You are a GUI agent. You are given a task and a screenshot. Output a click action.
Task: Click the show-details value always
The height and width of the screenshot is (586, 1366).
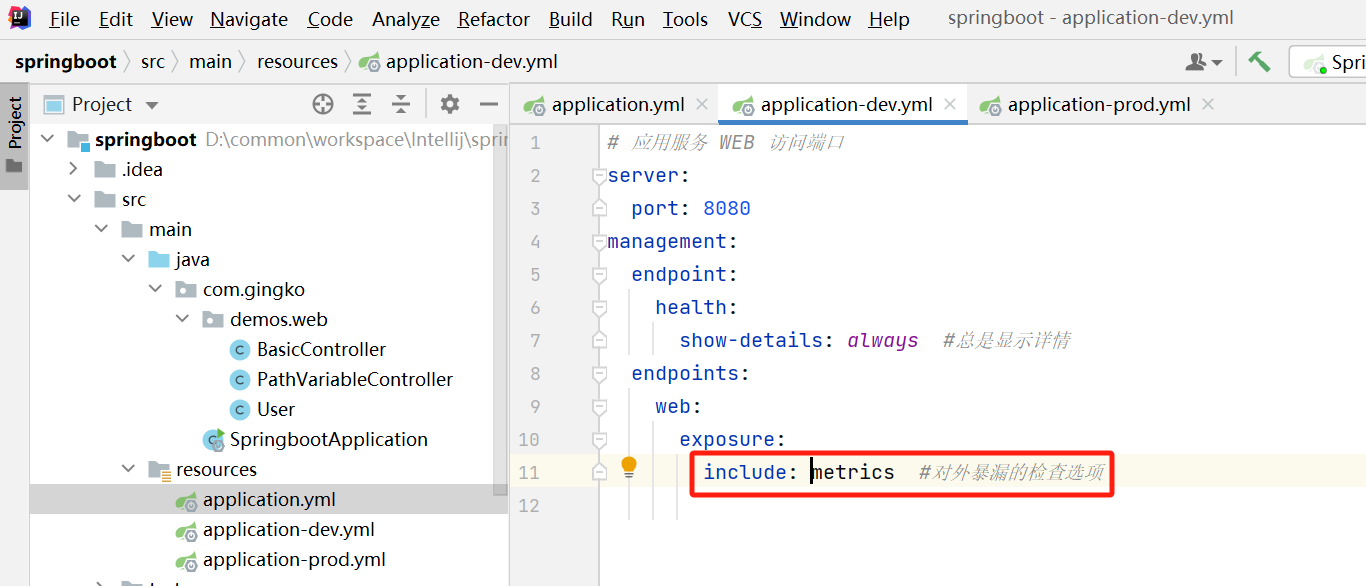[883, 340]
